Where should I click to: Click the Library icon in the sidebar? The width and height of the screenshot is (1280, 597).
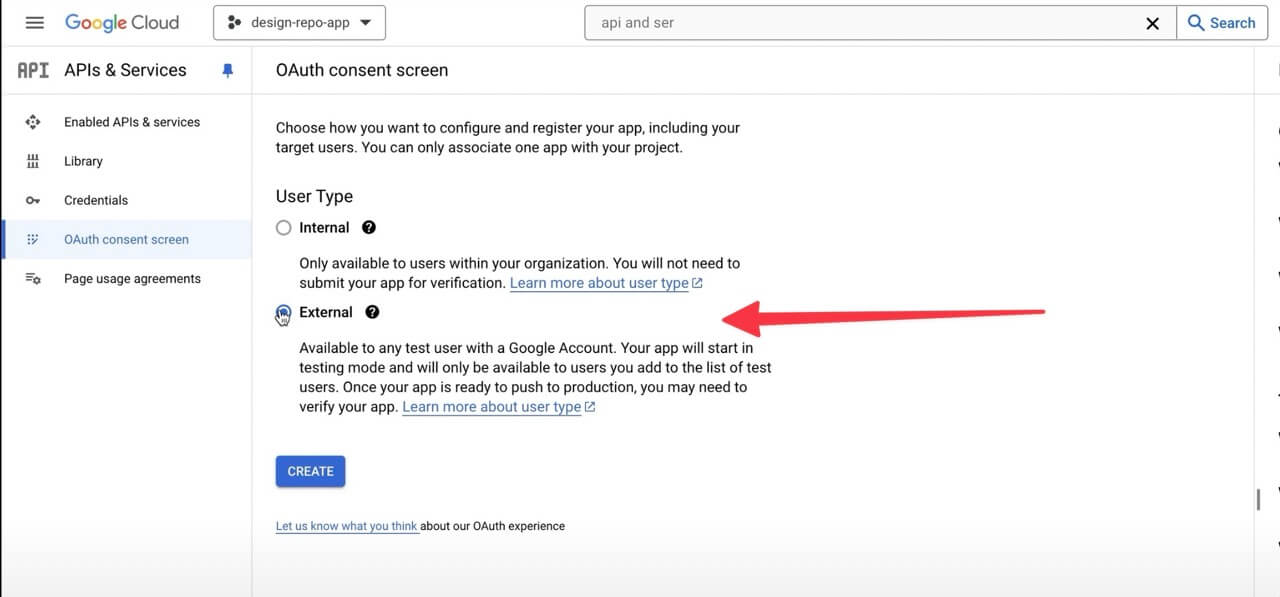[33, 161]
